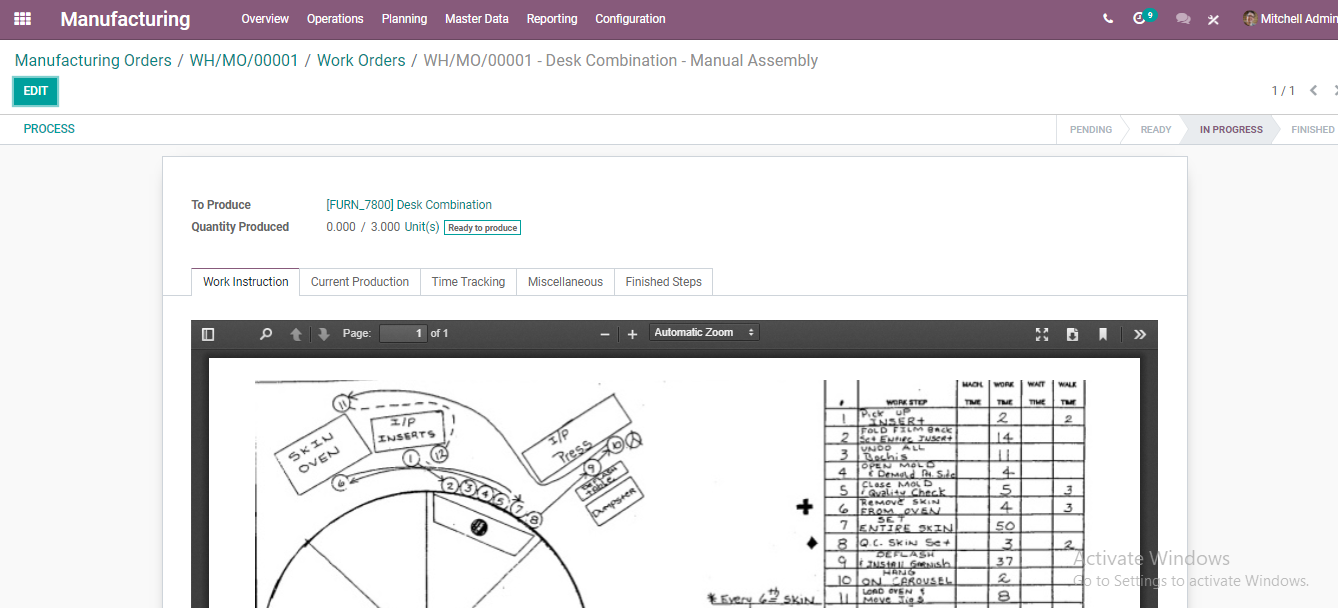Go to previous record arrow

[x=1314, y=91]
